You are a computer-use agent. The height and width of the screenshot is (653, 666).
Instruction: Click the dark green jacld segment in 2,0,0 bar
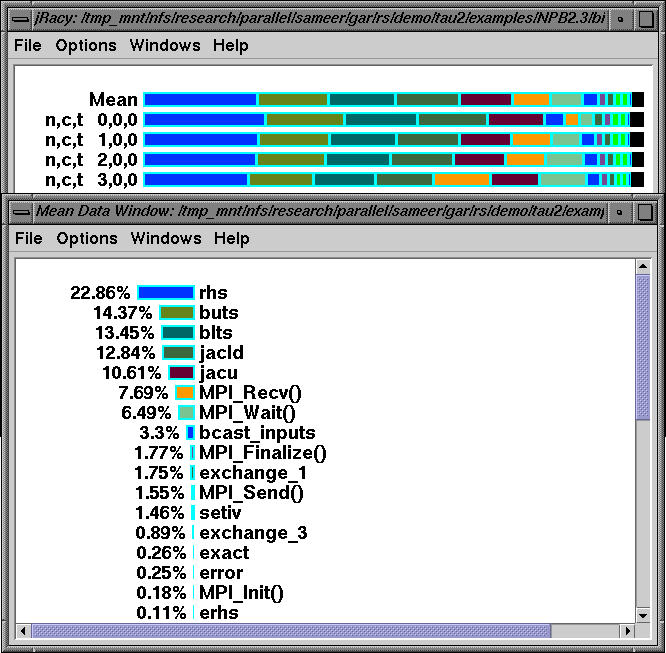[x=422, y=159]
